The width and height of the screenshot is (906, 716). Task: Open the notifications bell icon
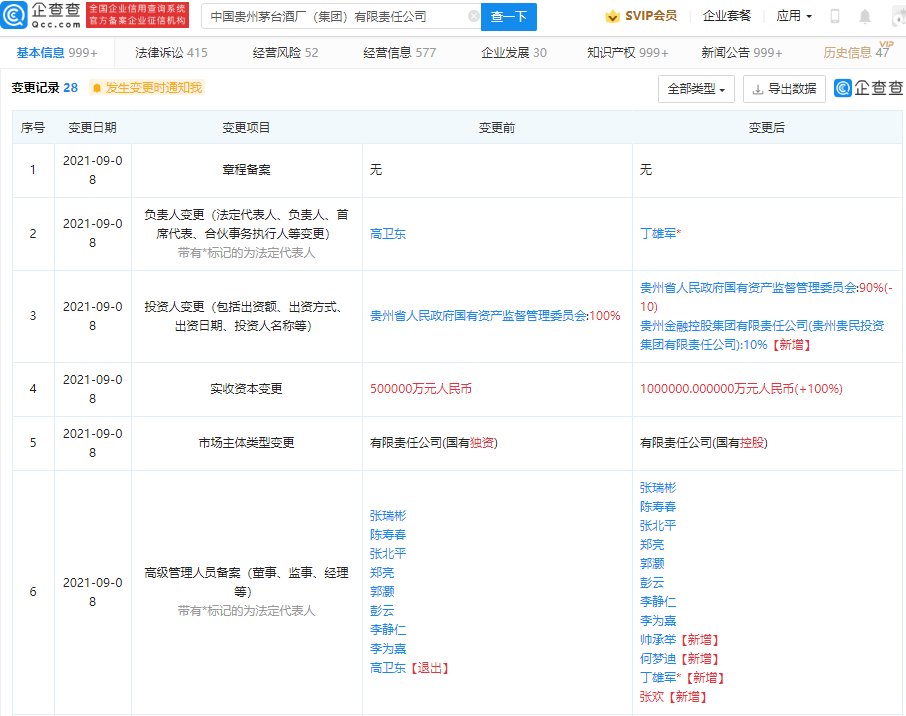pos(864,16)
